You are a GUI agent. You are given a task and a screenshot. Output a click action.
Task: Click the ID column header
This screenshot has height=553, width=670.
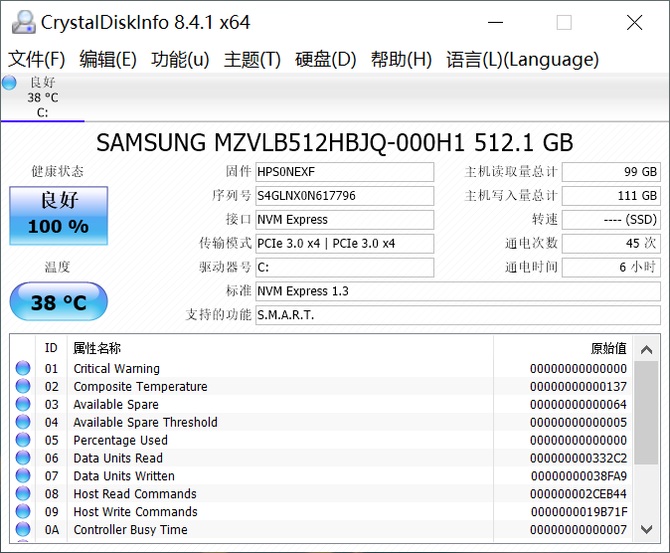click(51, 348)
